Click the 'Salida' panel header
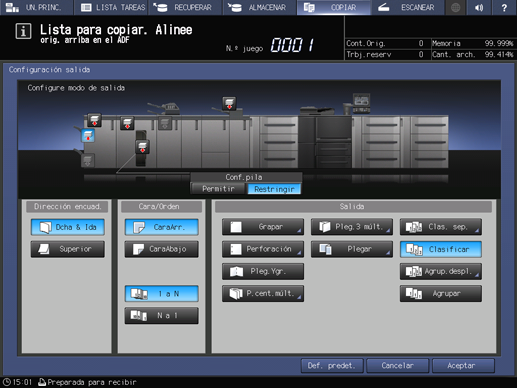 tap(353, 207)
